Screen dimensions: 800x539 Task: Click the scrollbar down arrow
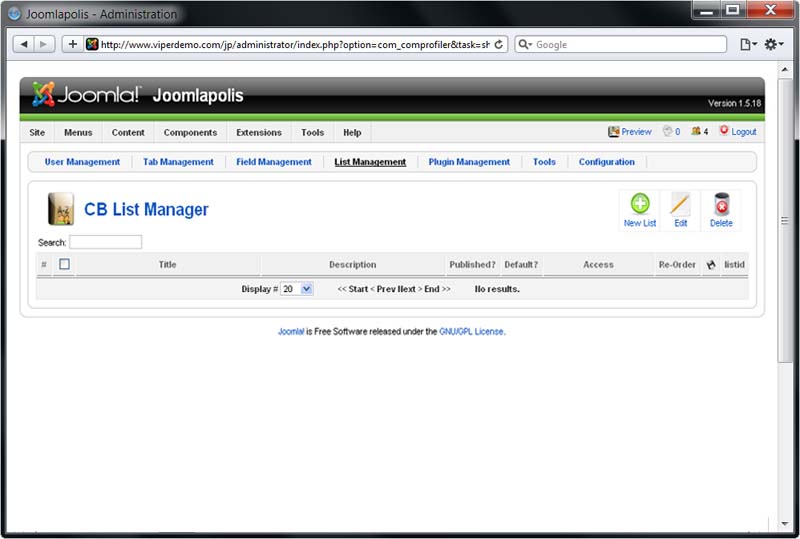(x=785, y=524)
